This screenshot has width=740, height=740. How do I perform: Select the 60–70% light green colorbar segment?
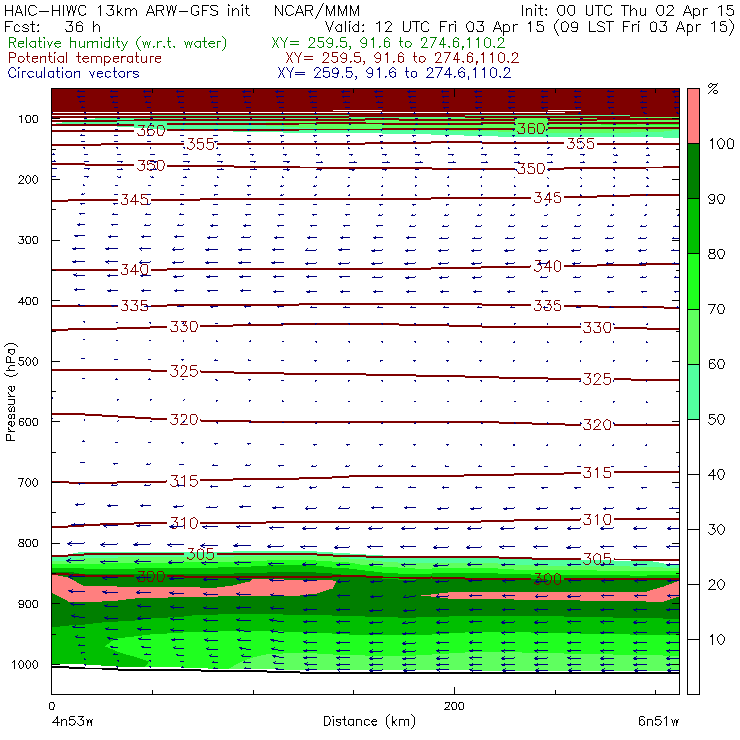click(x=693, y=336)
